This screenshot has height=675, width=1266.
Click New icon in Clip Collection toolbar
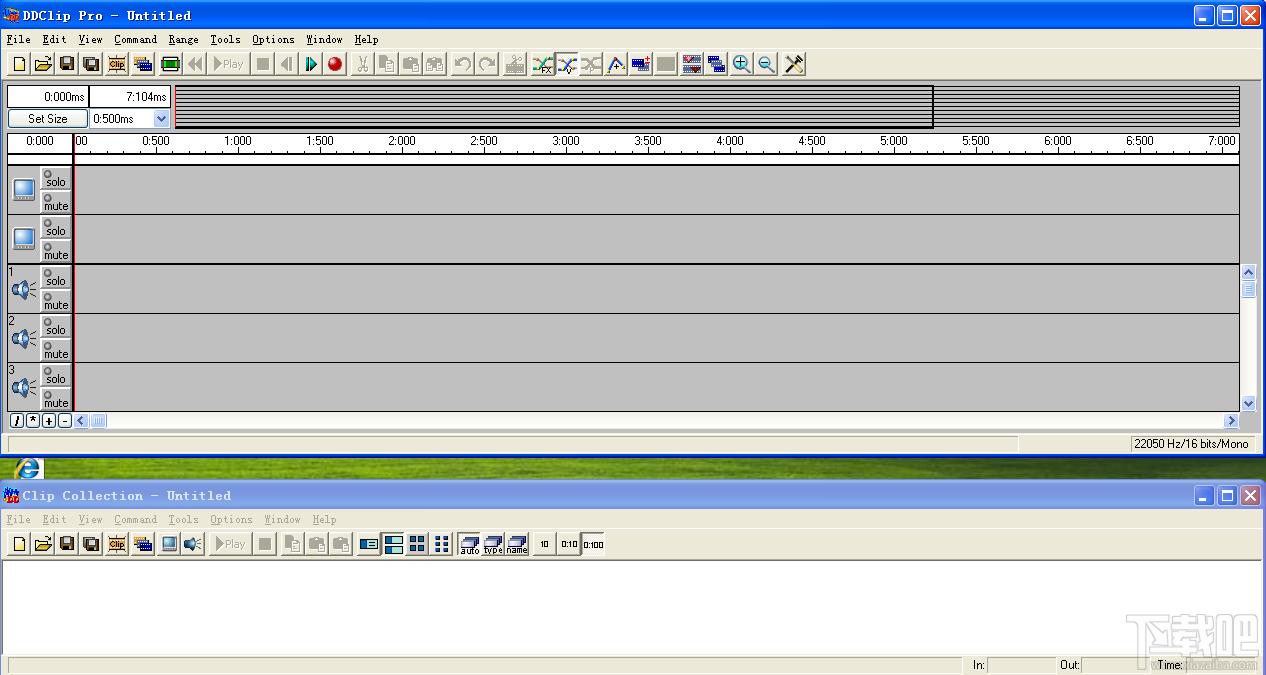point(19,544)
